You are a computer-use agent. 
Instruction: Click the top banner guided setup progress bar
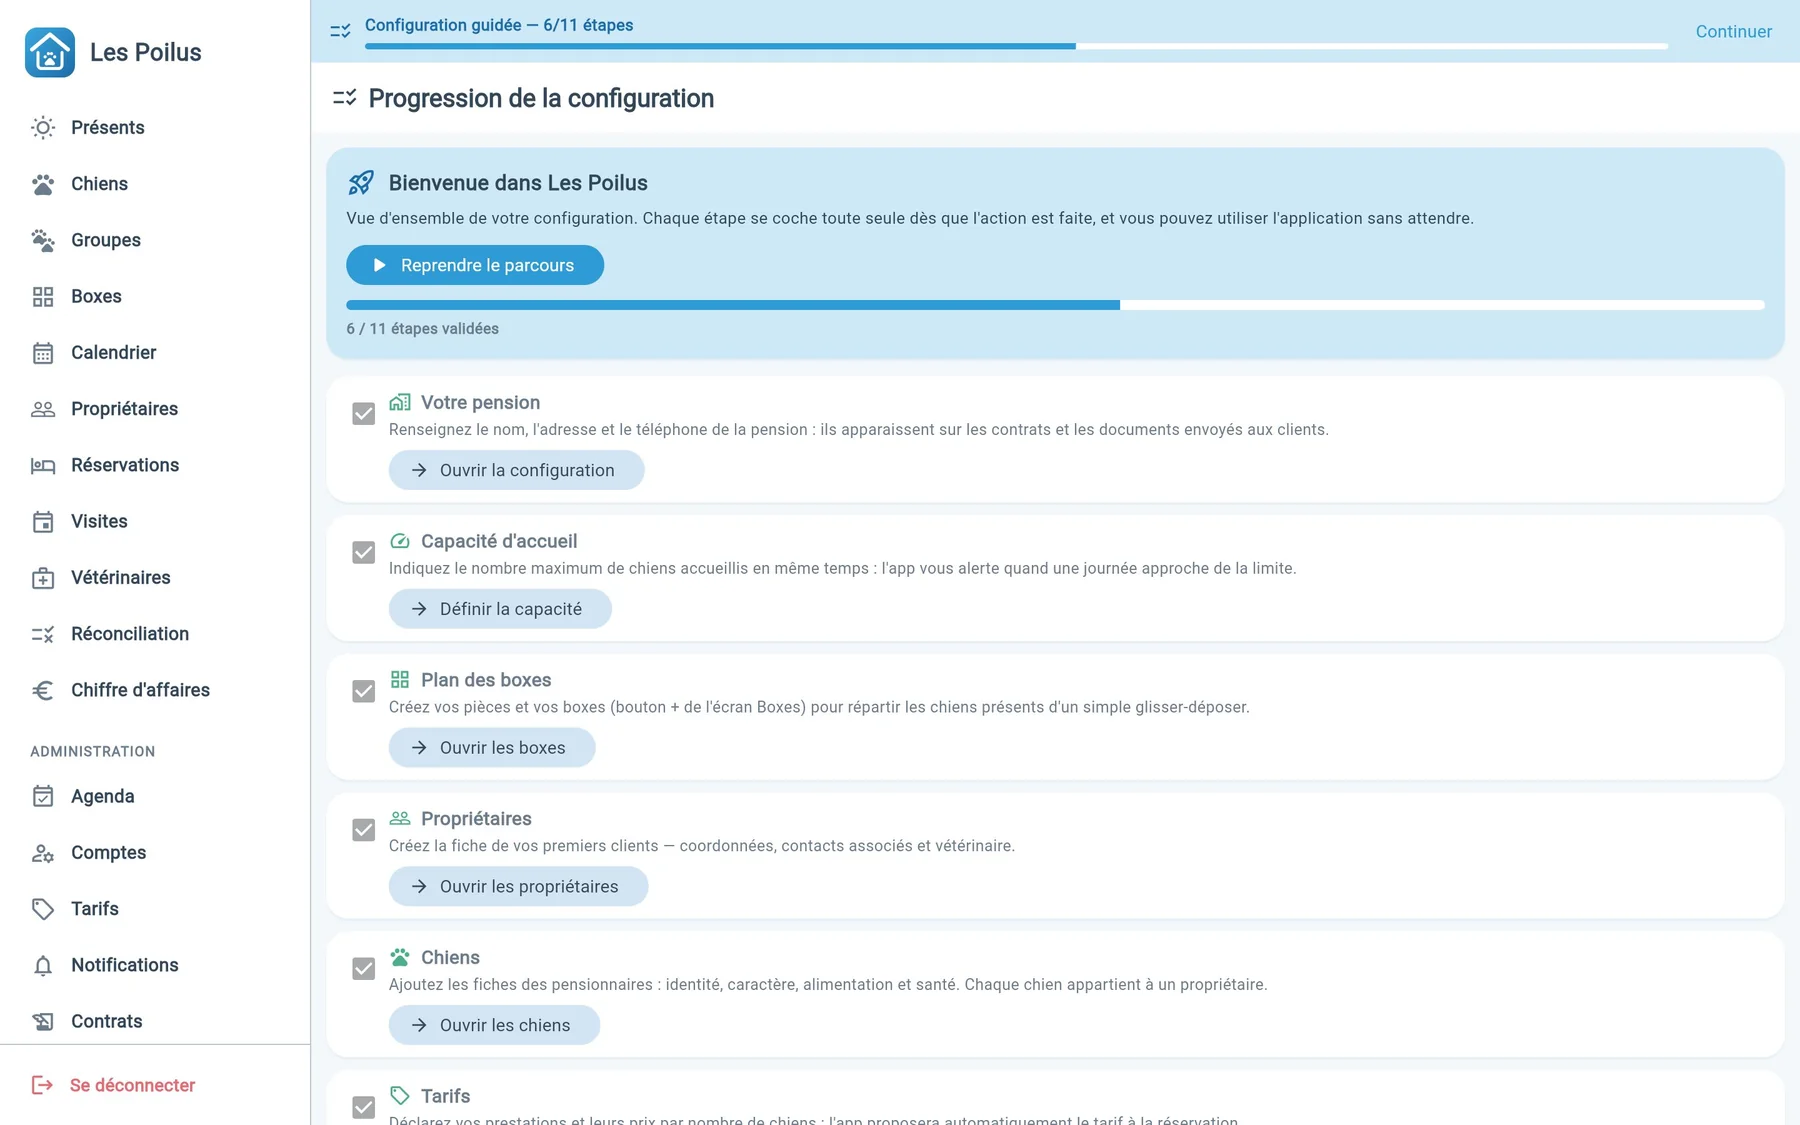tap(1016, 46)
